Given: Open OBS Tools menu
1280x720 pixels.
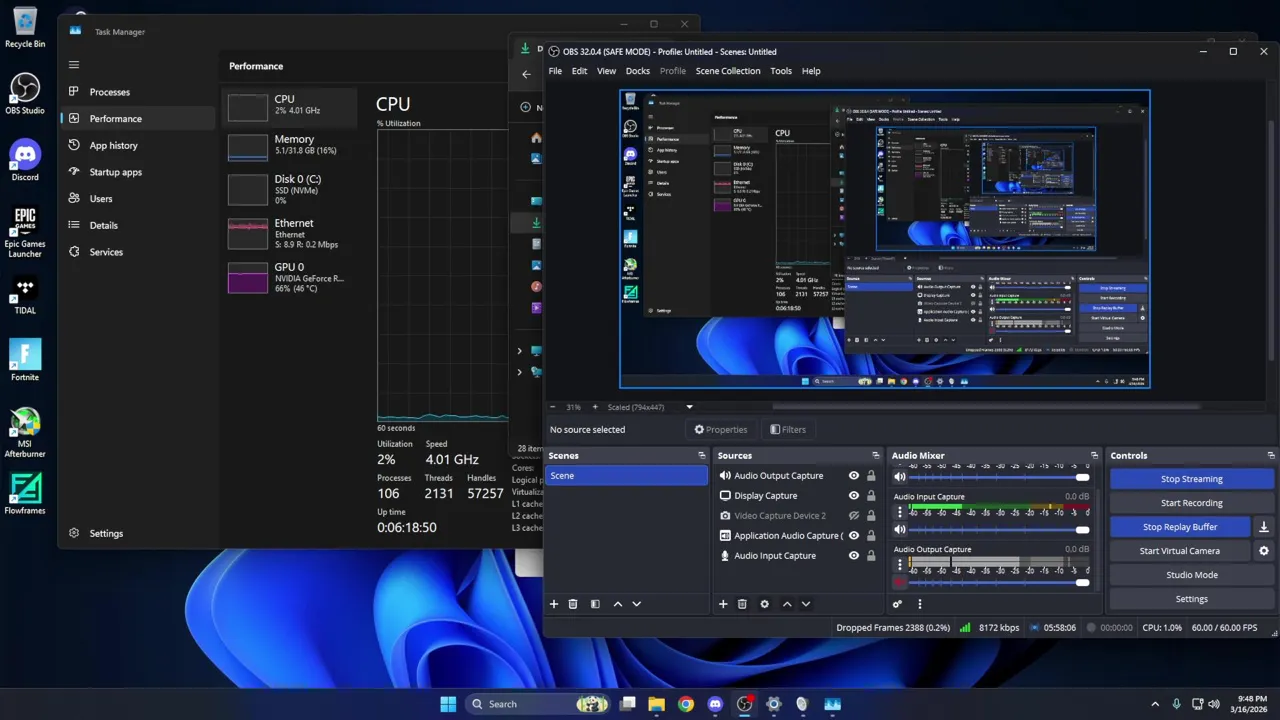Looking at the screenshot, I should 781,71.
